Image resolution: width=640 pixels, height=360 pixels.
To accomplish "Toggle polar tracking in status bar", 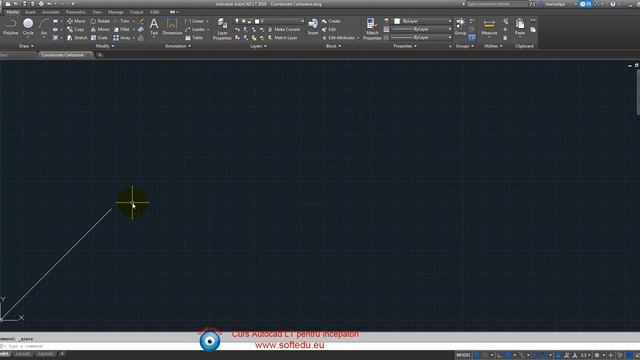I will click(x=508, y=355).
